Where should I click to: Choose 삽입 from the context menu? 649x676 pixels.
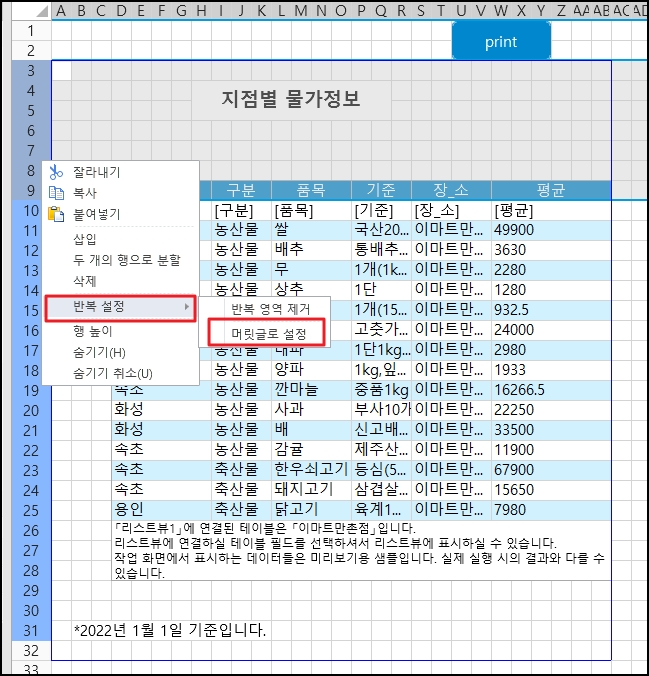coord(85,239)
